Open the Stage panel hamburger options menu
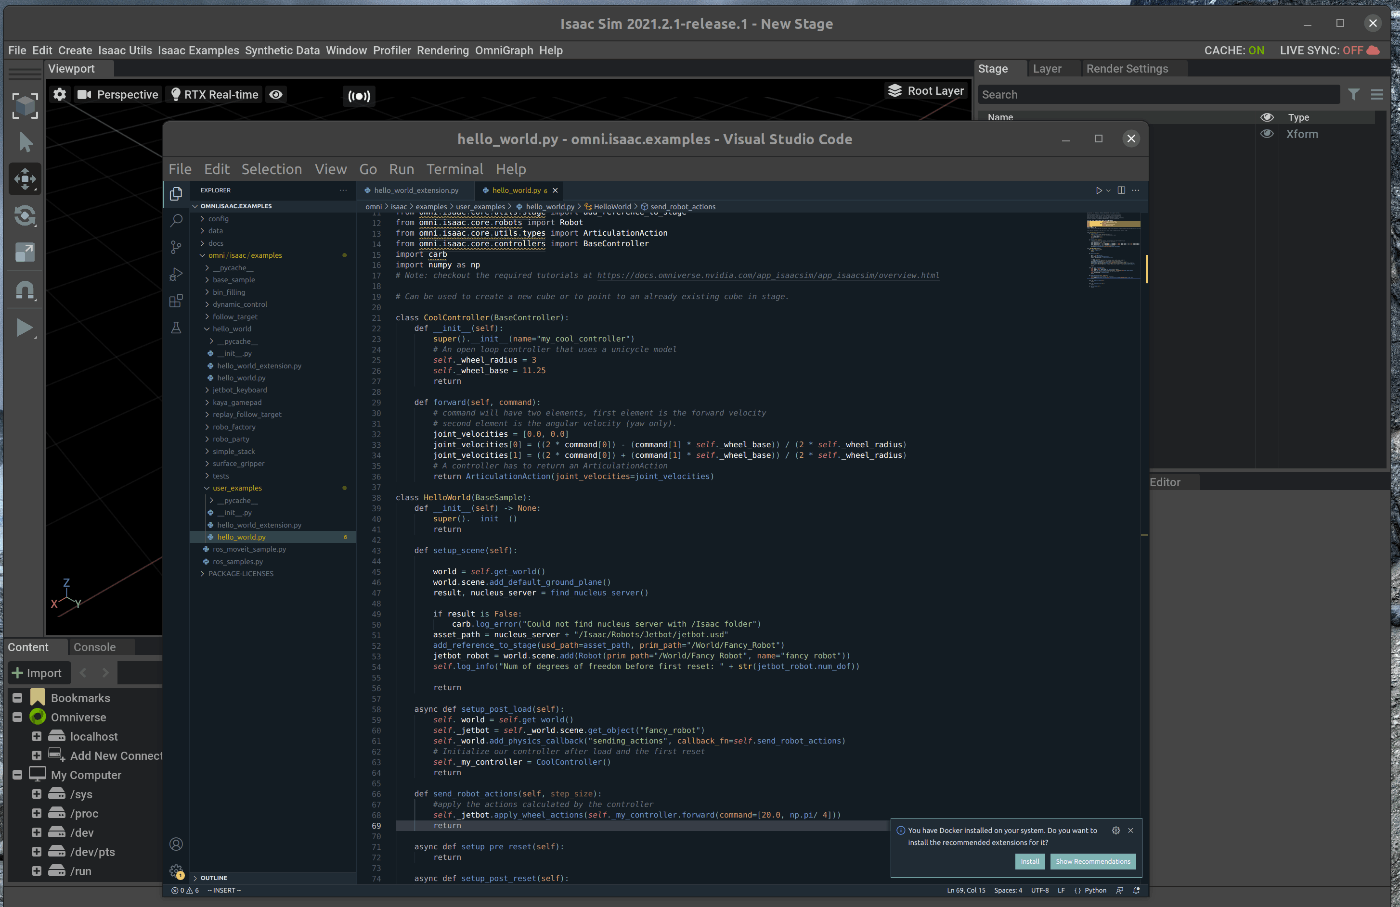Image resolution: width=1400 pixels, height=907 pixels. click(x=1377, y=94)
